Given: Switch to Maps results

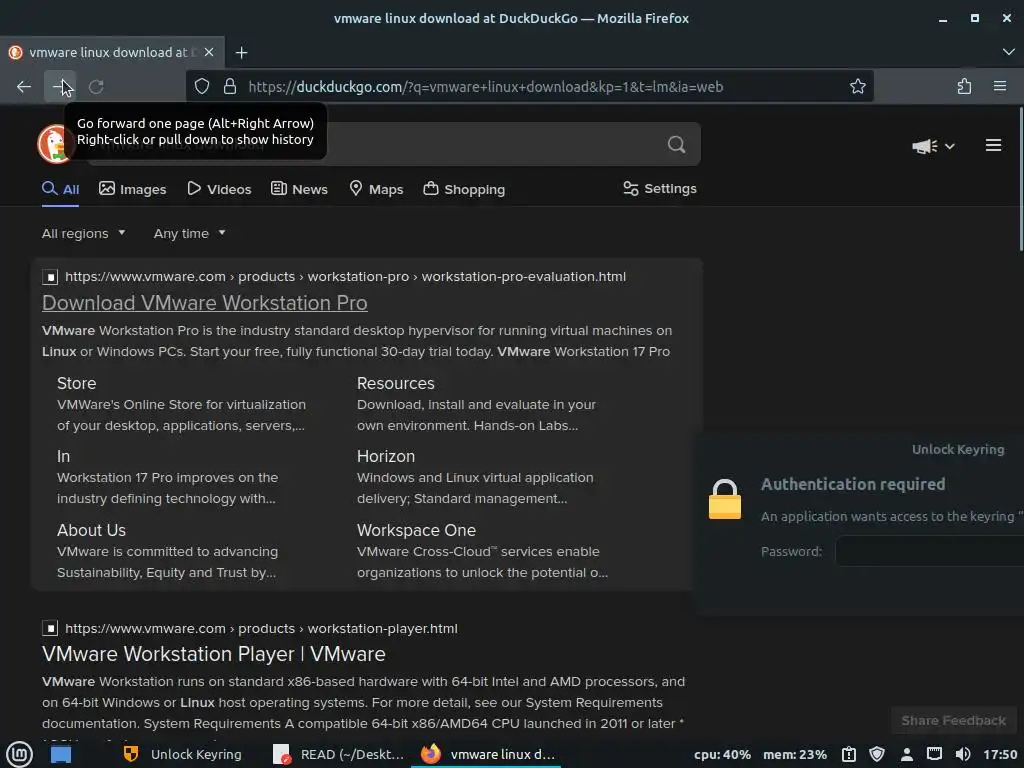Looking at the screenshot, I should pos(376,189).
